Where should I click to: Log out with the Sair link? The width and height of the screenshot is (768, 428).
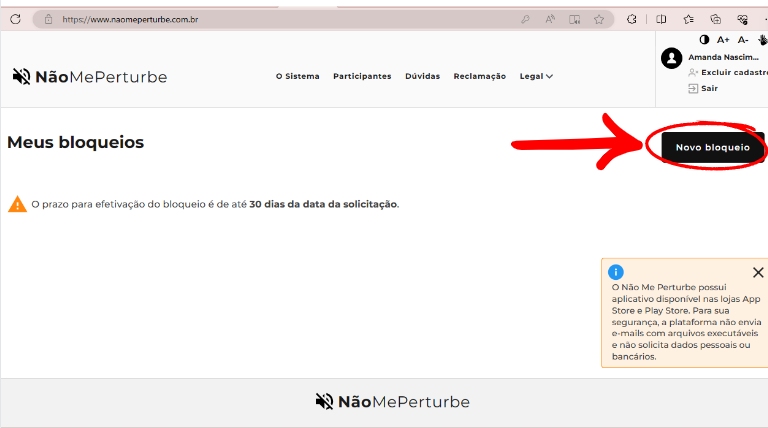pos(703,89)
